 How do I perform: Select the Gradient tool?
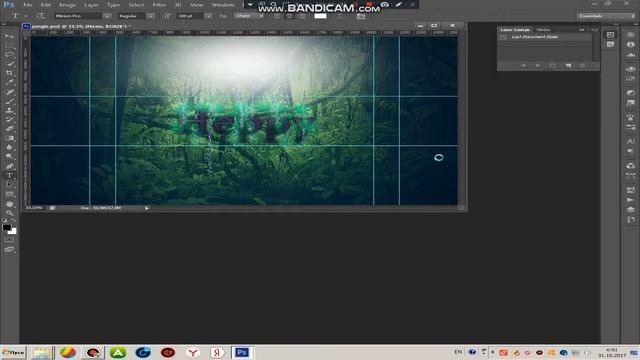9,138
